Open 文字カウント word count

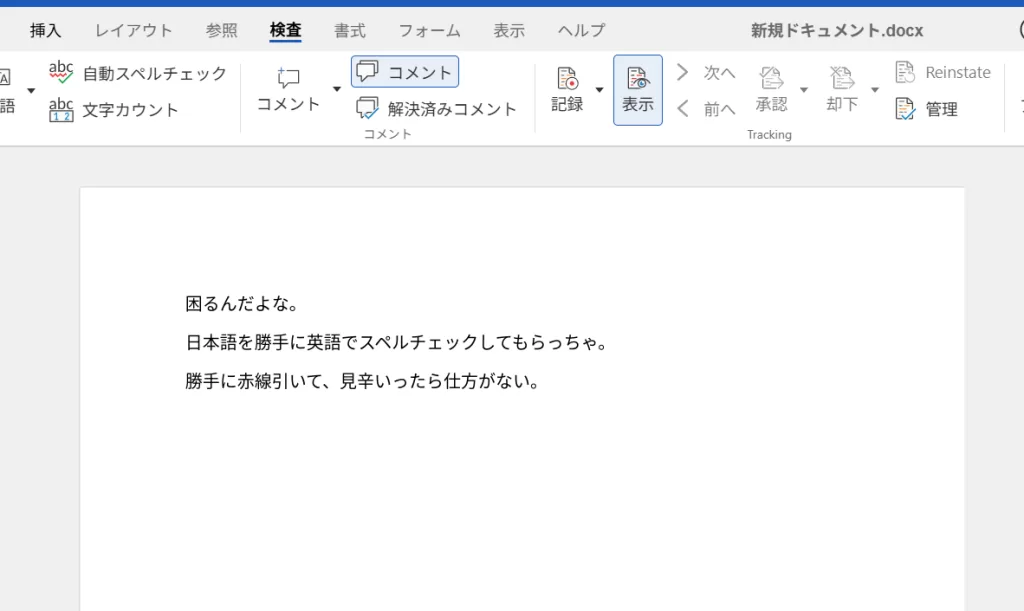(x=120, y=110)
